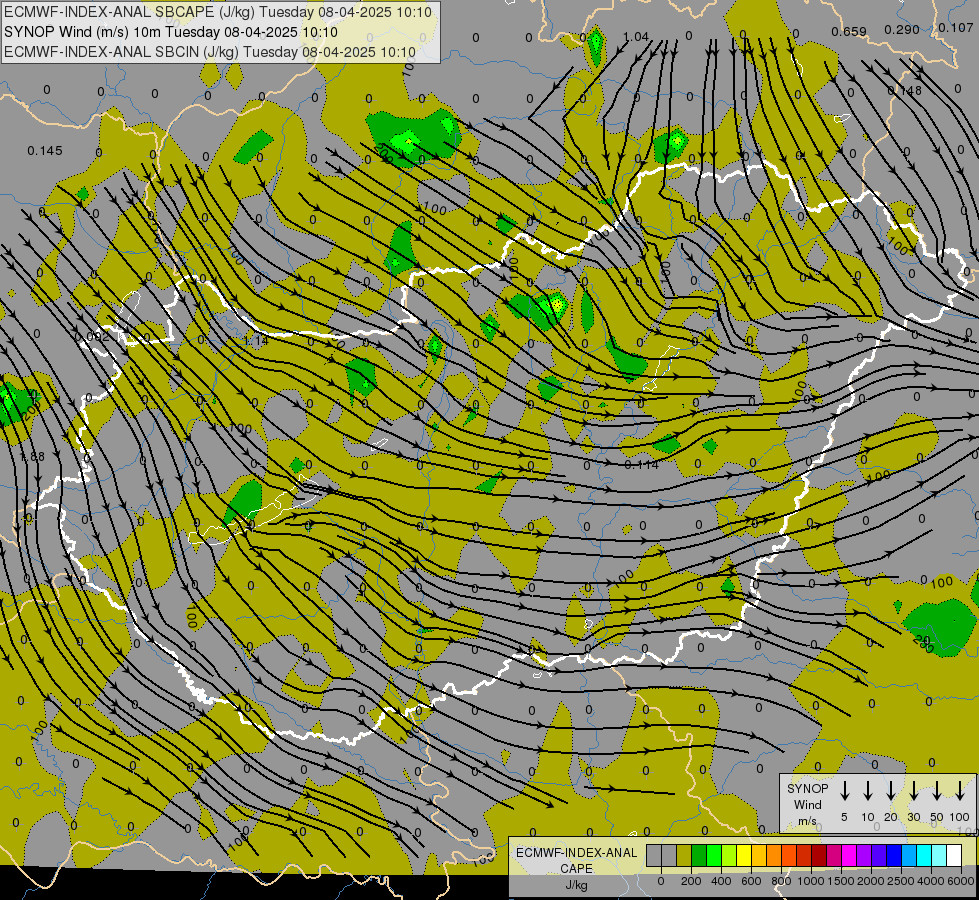This screenshot has width=979, height=900.
Task: Click the number 20 in wind legend
Action: click(891, 817)
